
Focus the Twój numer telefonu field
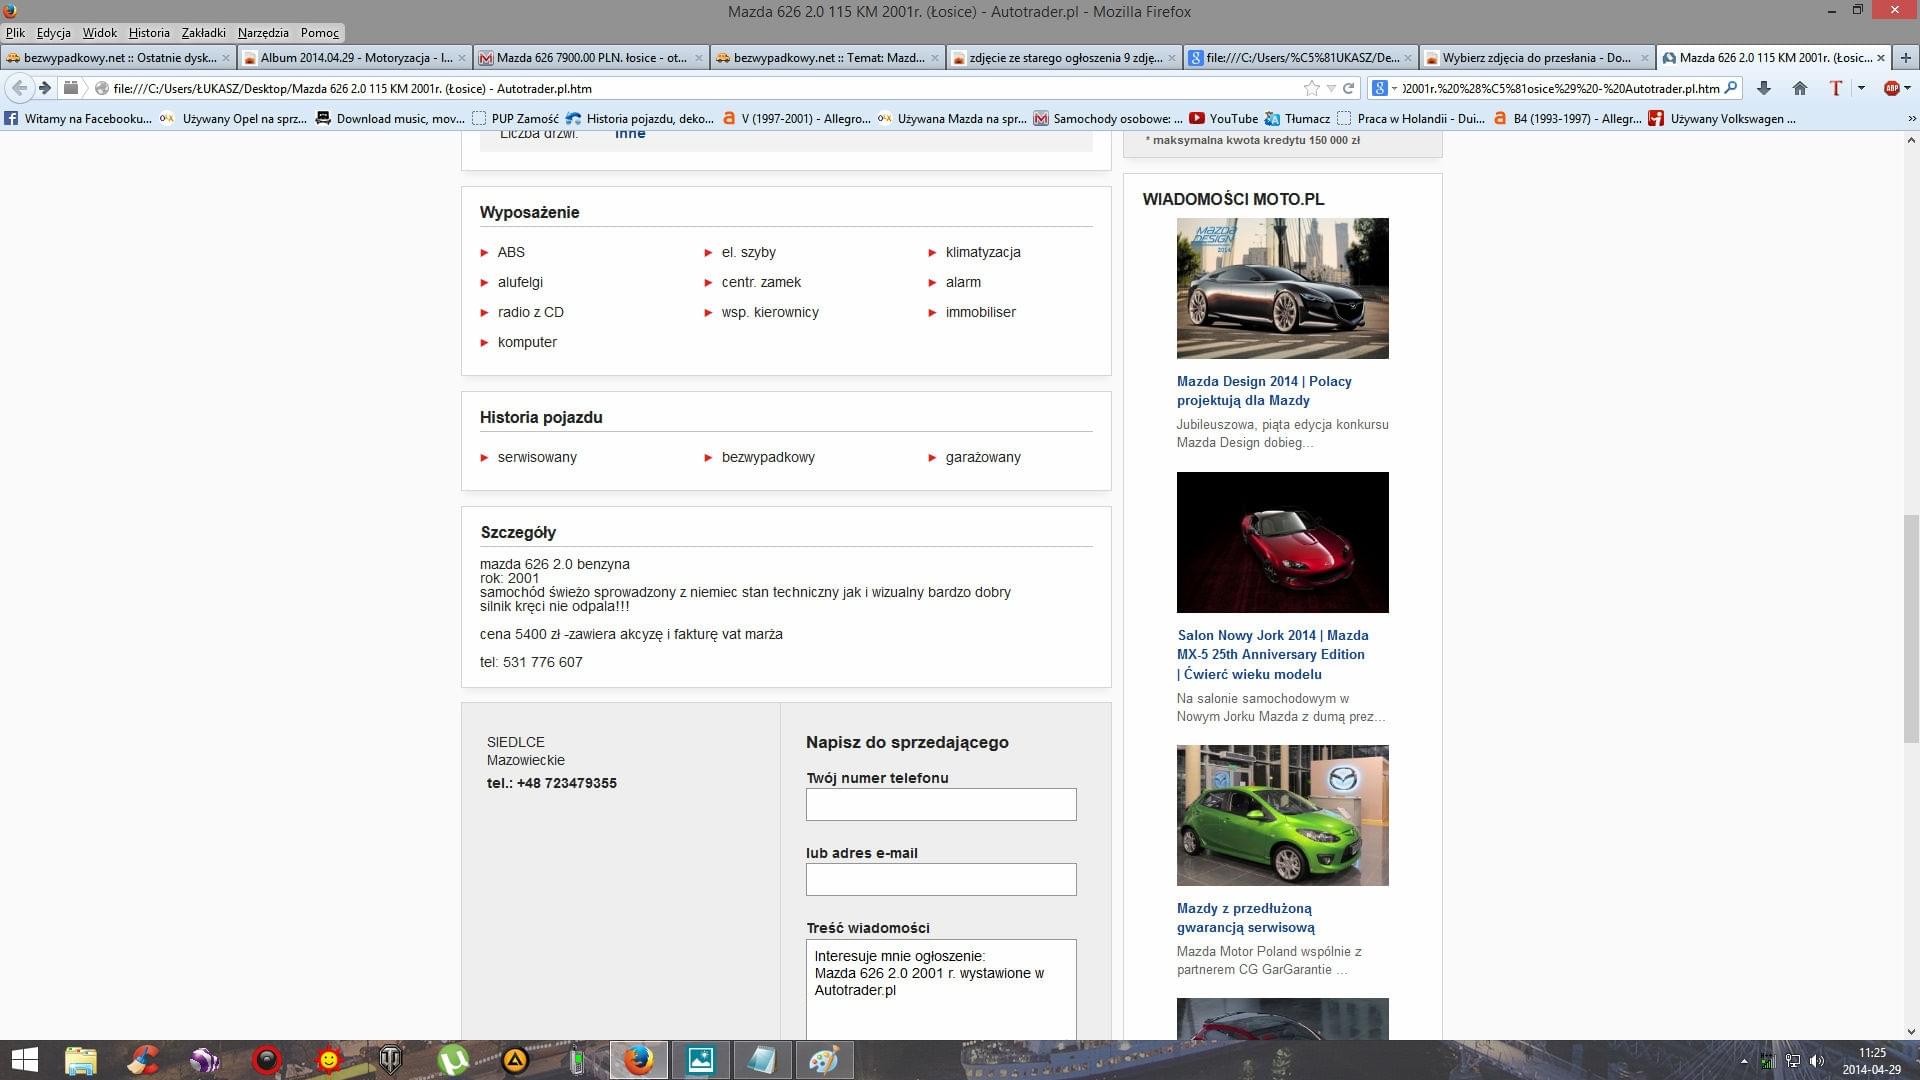pos(941,805)
